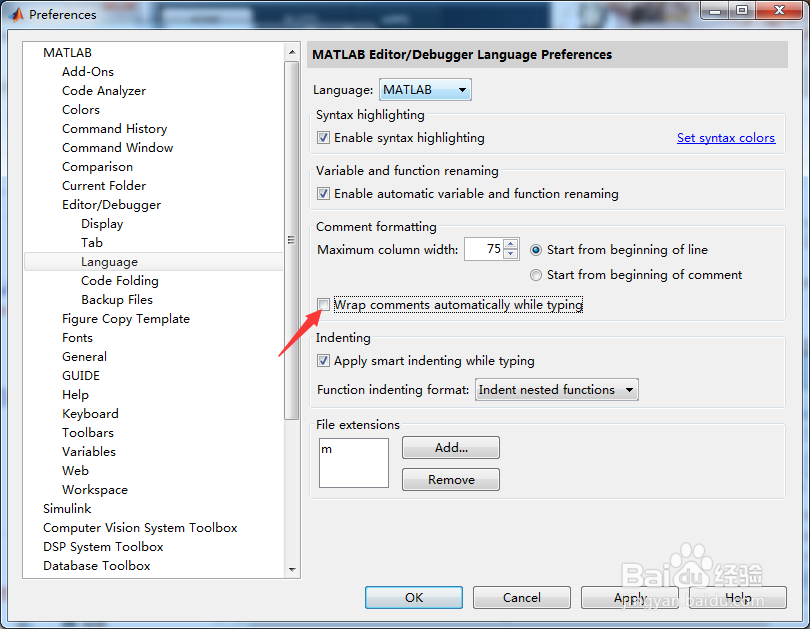This screenshot has width=810, height=629.
Task: Click the tree scrollbar down arrow
Action: tap(292, 570)
